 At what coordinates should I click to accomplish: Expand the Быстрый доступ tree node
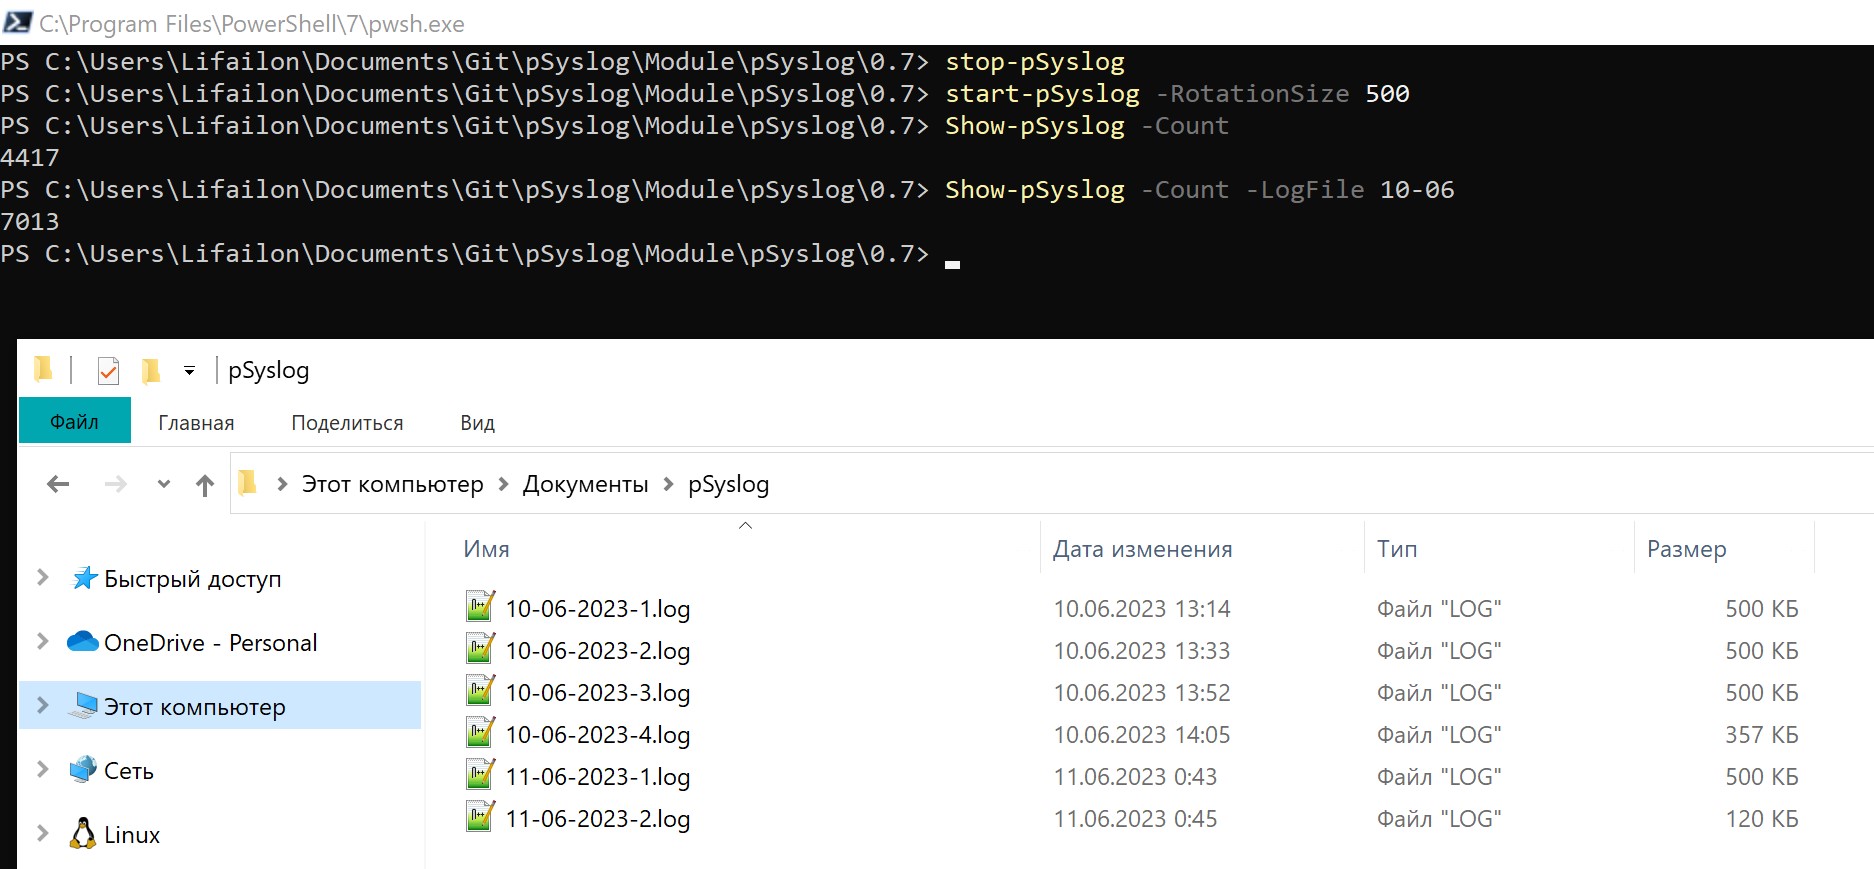tap(42, 577)
